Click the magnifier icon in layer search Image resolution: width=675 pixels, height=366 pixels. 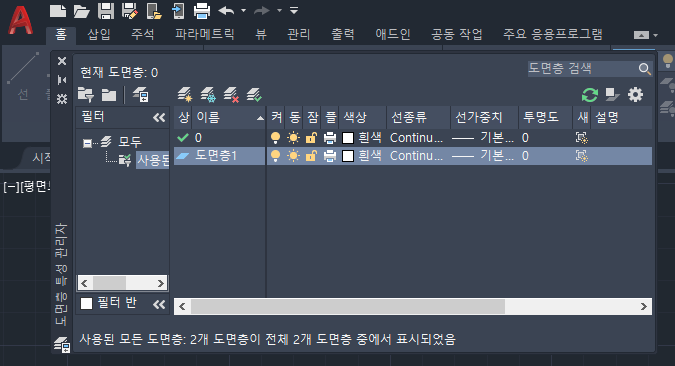click(644, 69)
